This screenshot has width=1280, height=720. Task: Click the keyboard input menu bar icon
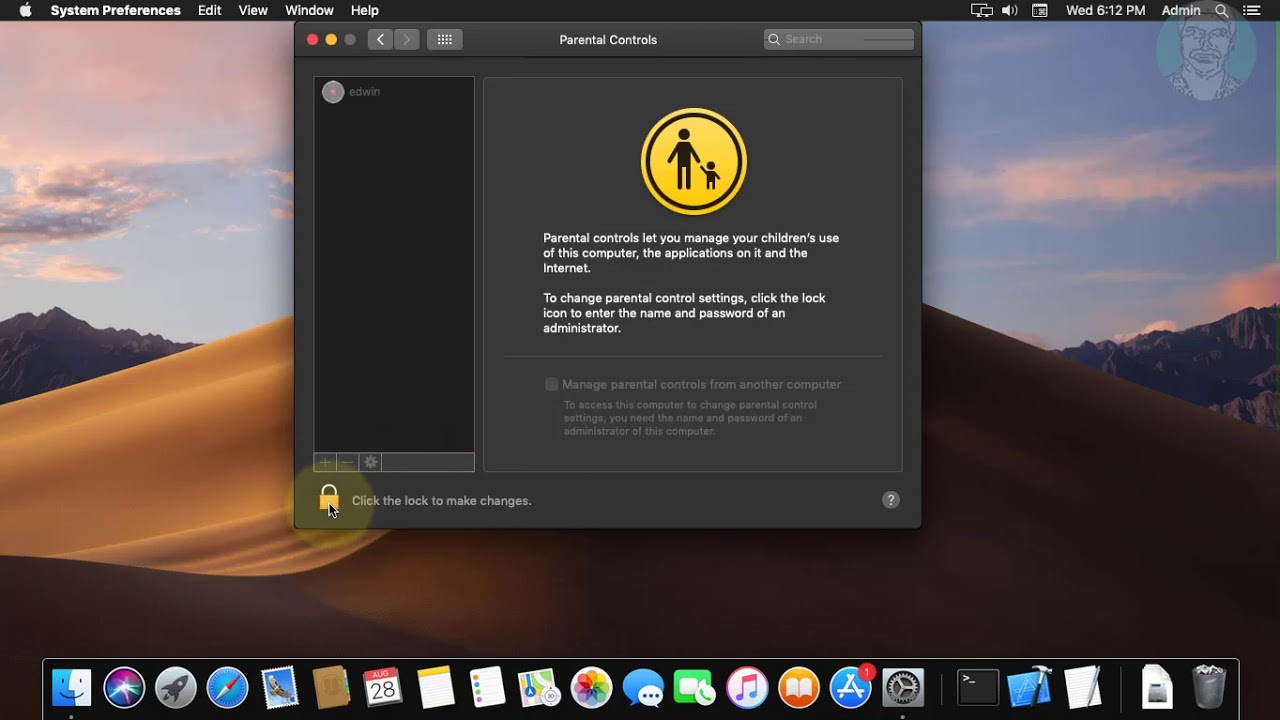pos(1040,10)
